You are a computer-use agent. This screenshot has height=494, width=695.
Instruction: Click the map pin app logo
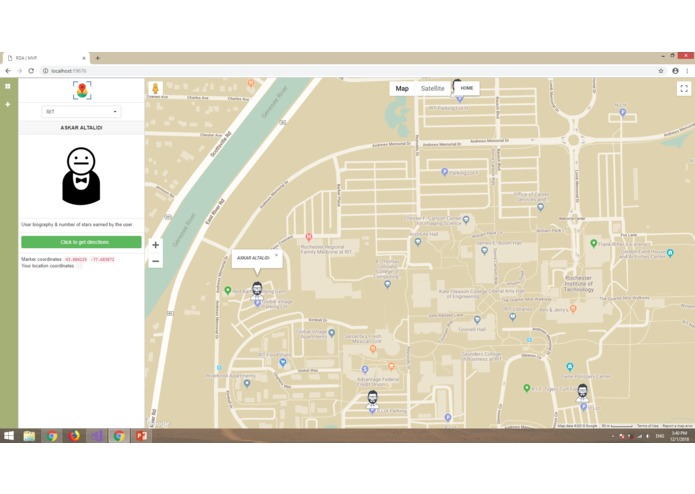(82, 90)
